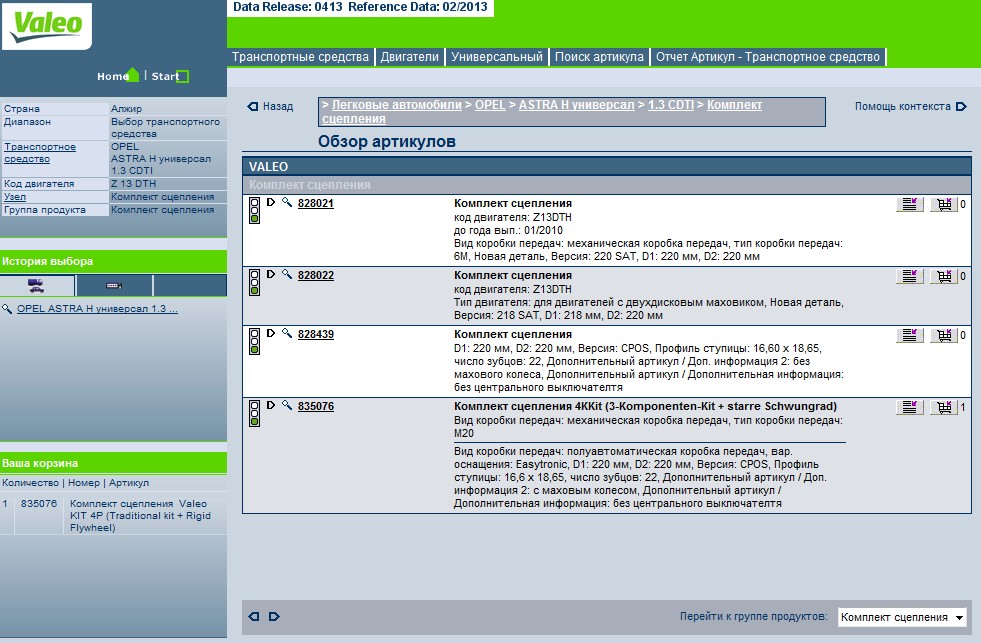Viewport: 981px width, 643px height.
Task: Open list icon for article 828021
Action: point(910,205)
